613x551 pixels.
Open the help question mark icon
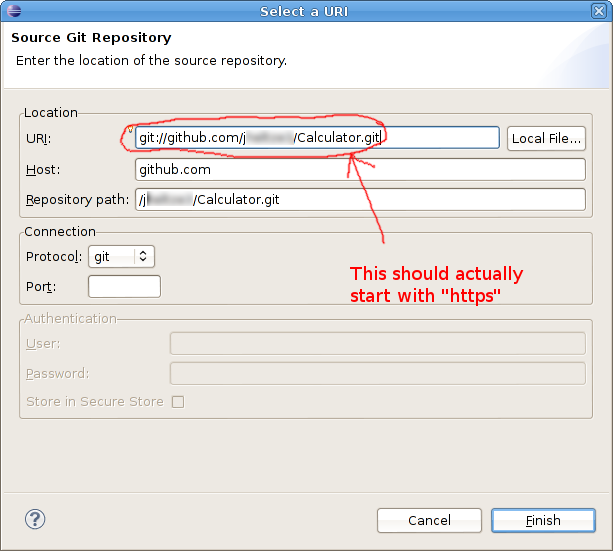[35, 519]
